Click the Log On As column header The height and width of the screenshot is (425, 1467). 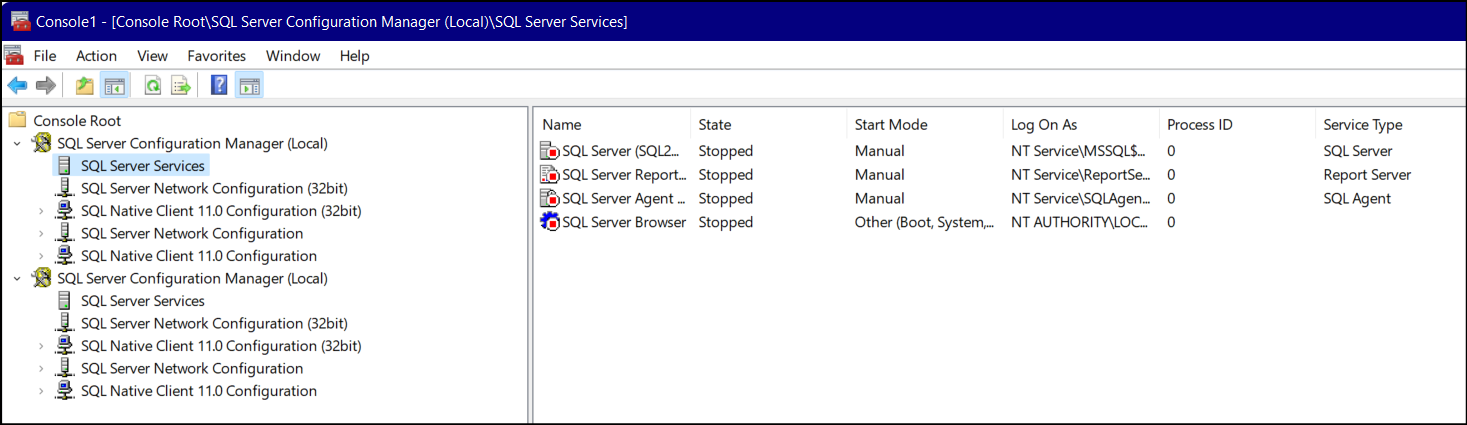pyautogui.click(x=1043, y=125)
